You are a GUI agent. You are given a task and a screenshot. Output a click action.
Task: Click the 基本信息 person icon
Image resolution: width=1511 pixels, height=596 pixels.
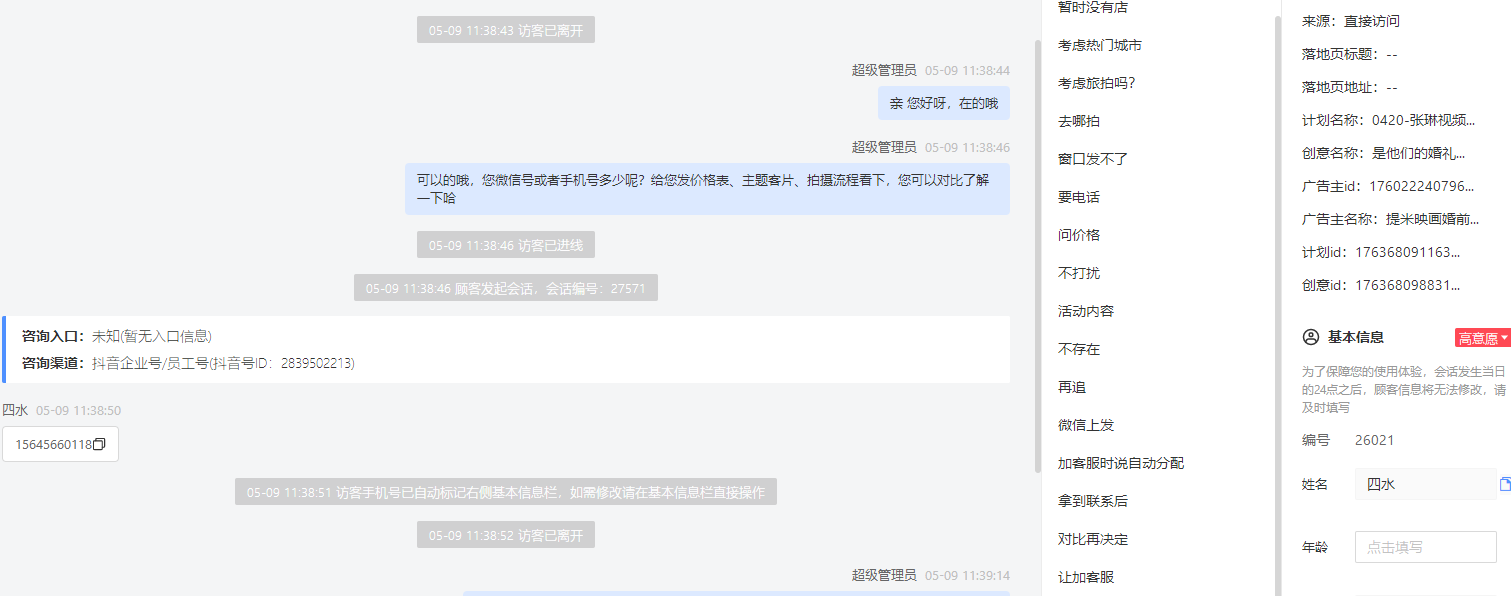pos(1310,338)
